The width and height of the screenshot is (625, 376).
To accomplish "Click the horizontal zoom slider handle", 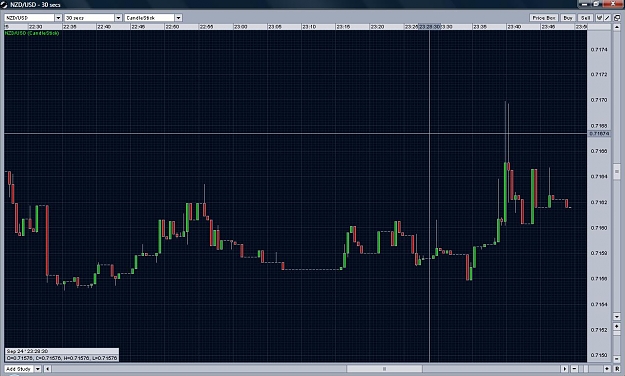I will point(585,369).
